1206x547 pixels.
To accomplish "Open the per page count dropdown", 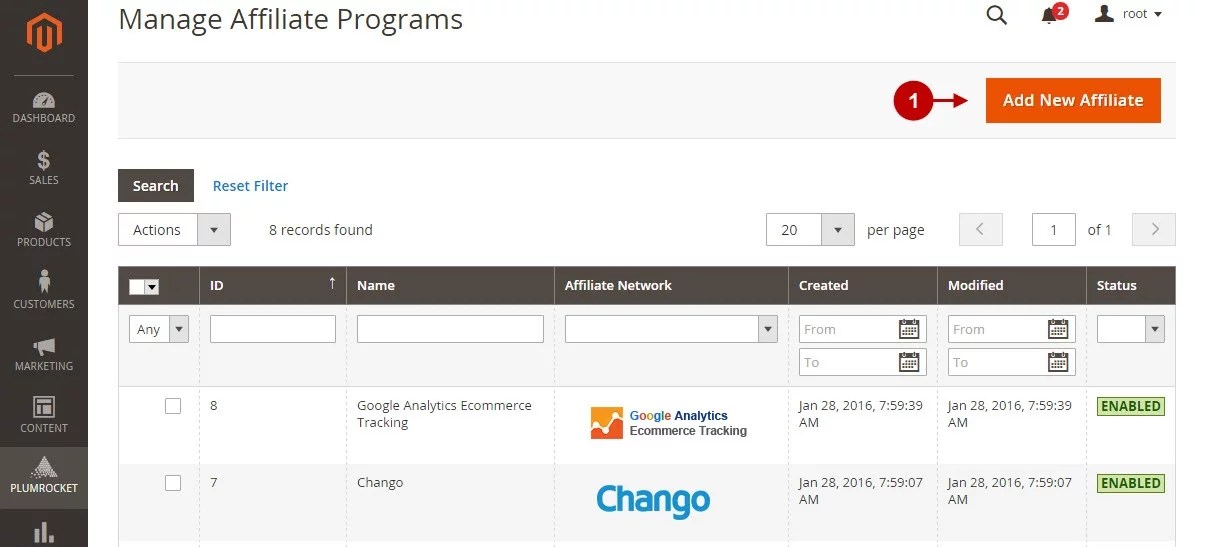I will 810,230.
